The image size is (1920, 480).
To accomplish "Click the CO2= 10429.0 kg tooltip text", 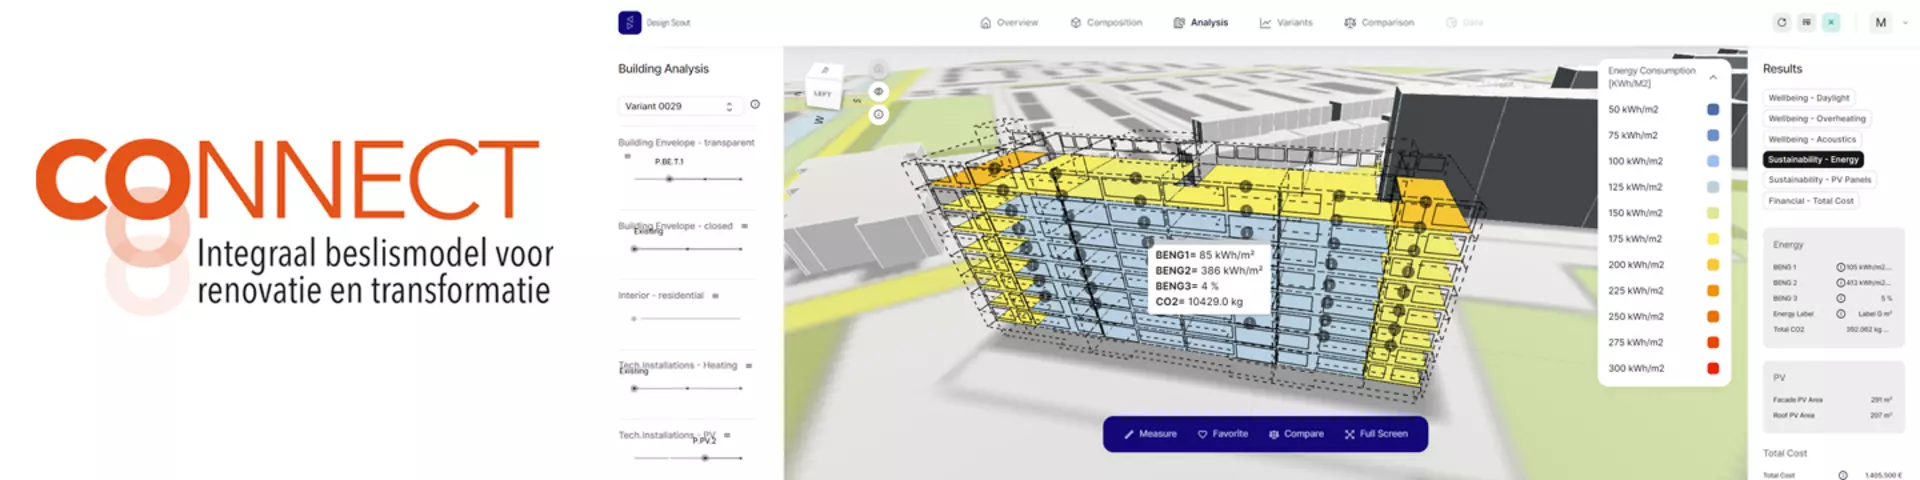I will click(1199, 301).
